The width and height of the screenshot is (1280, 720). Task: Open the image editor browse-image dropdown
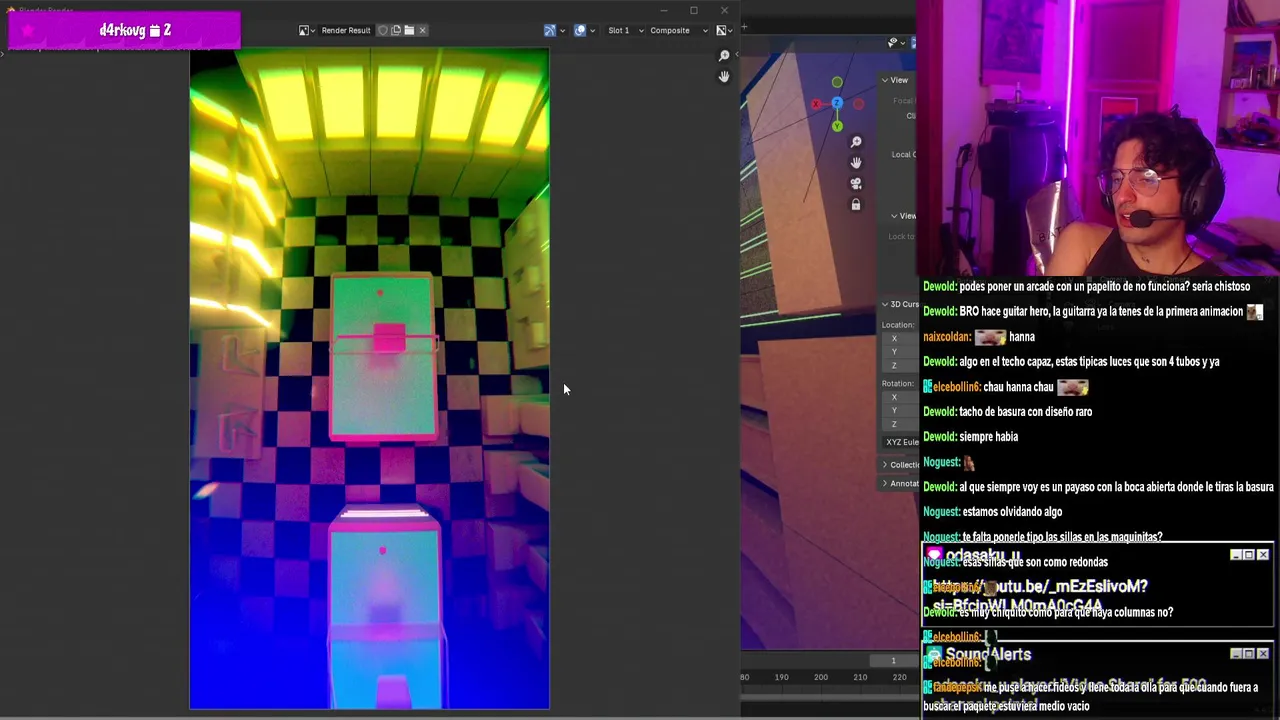[x=306, y=30]
